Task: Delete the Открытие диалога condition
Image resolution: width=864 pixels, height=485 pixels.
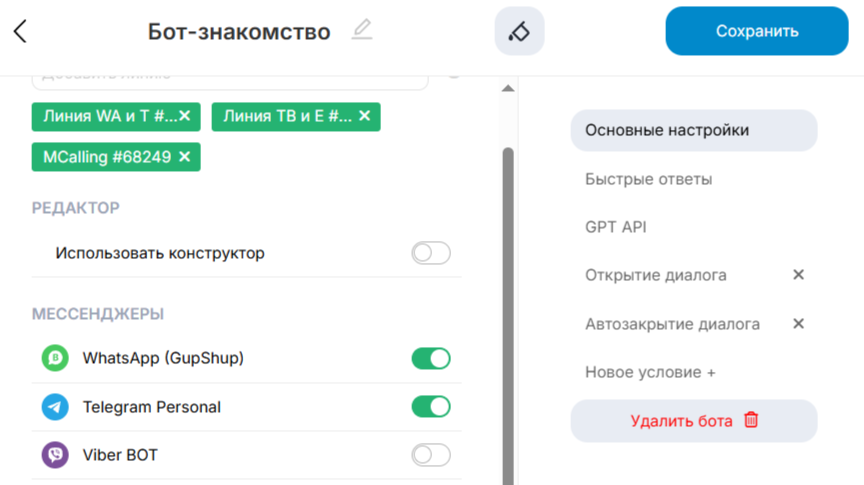Action: pyautogui.click(x=798, y=275)
